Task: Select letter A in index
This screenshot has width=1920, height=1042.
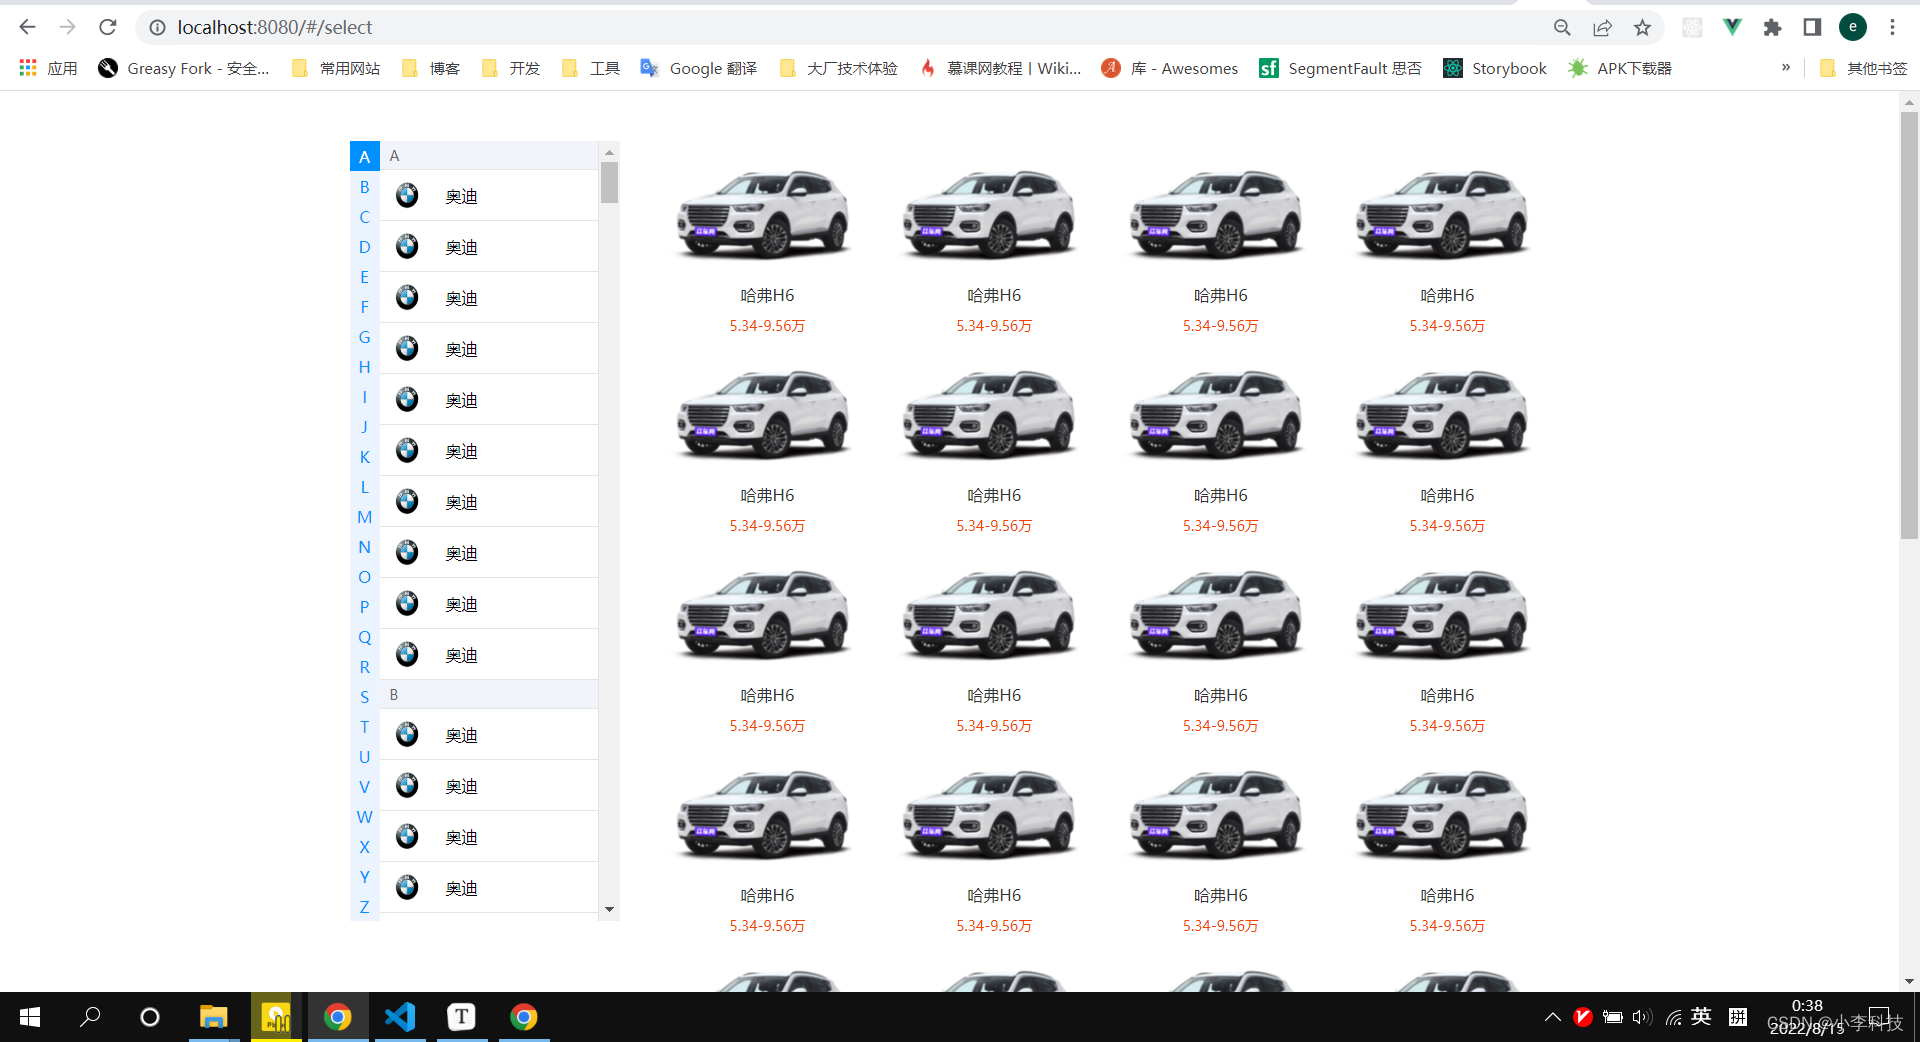Action: (x=365, y=157)
